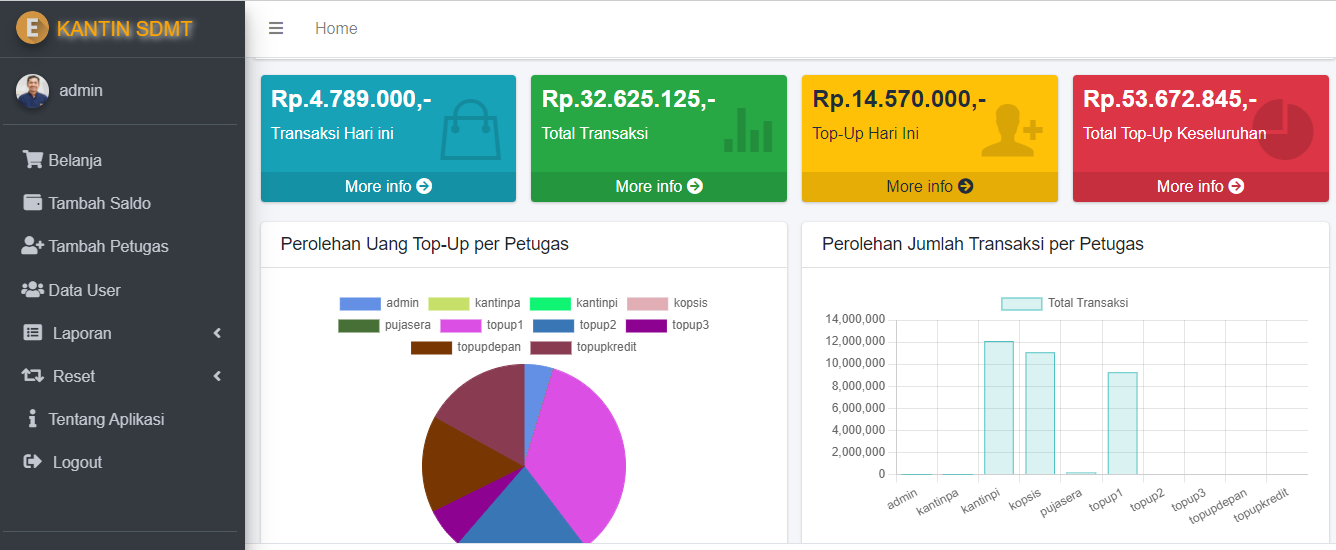1336x550 pixels.
Task: Click the Tambah Saldo wallet icon
Action: pos(33,203)
